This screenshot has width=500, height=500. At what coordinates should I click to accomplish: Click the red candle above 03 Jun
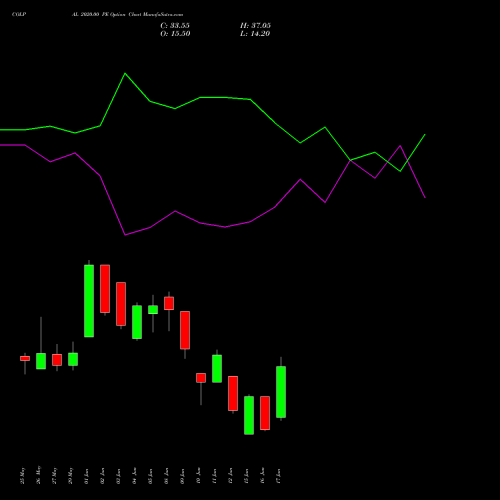coord(121,304)
